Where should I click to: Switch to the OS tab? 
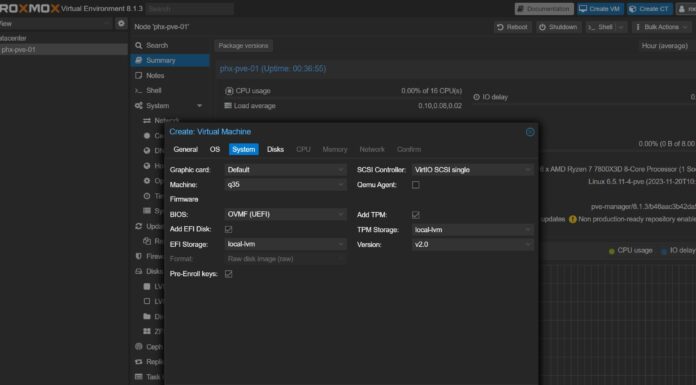215,149
